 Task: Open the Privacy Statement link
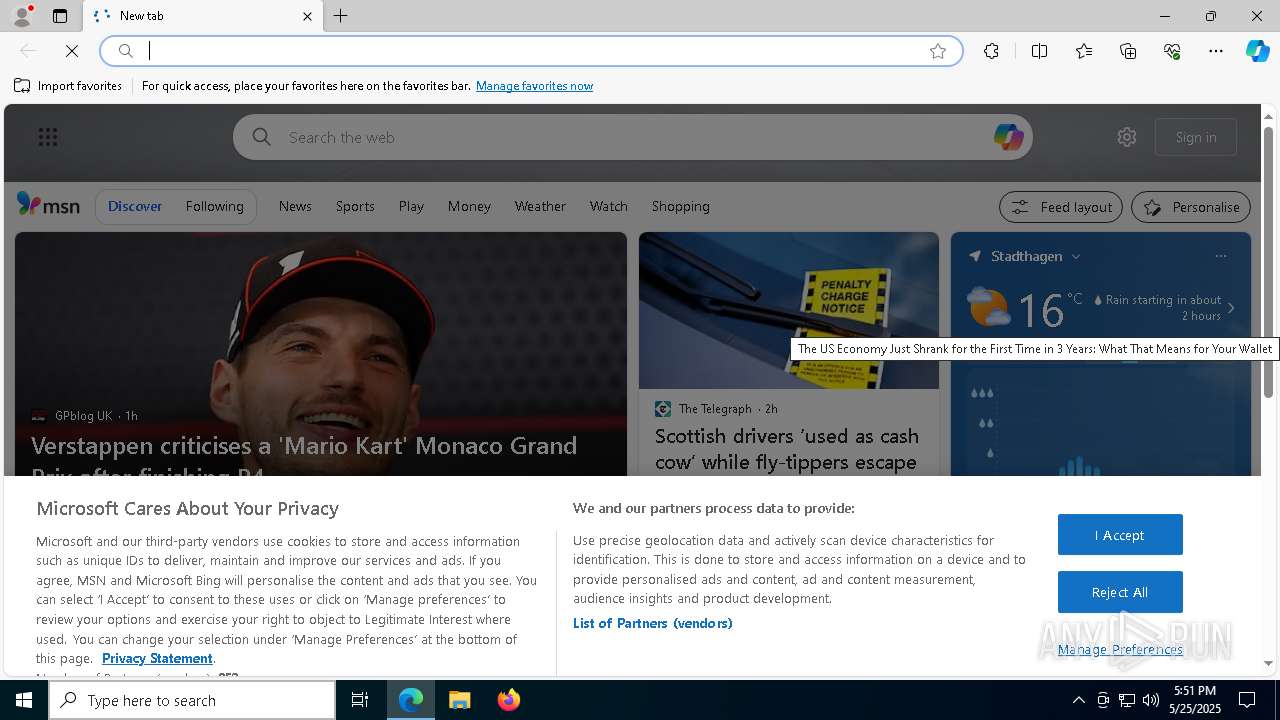(x=157, y=658)
